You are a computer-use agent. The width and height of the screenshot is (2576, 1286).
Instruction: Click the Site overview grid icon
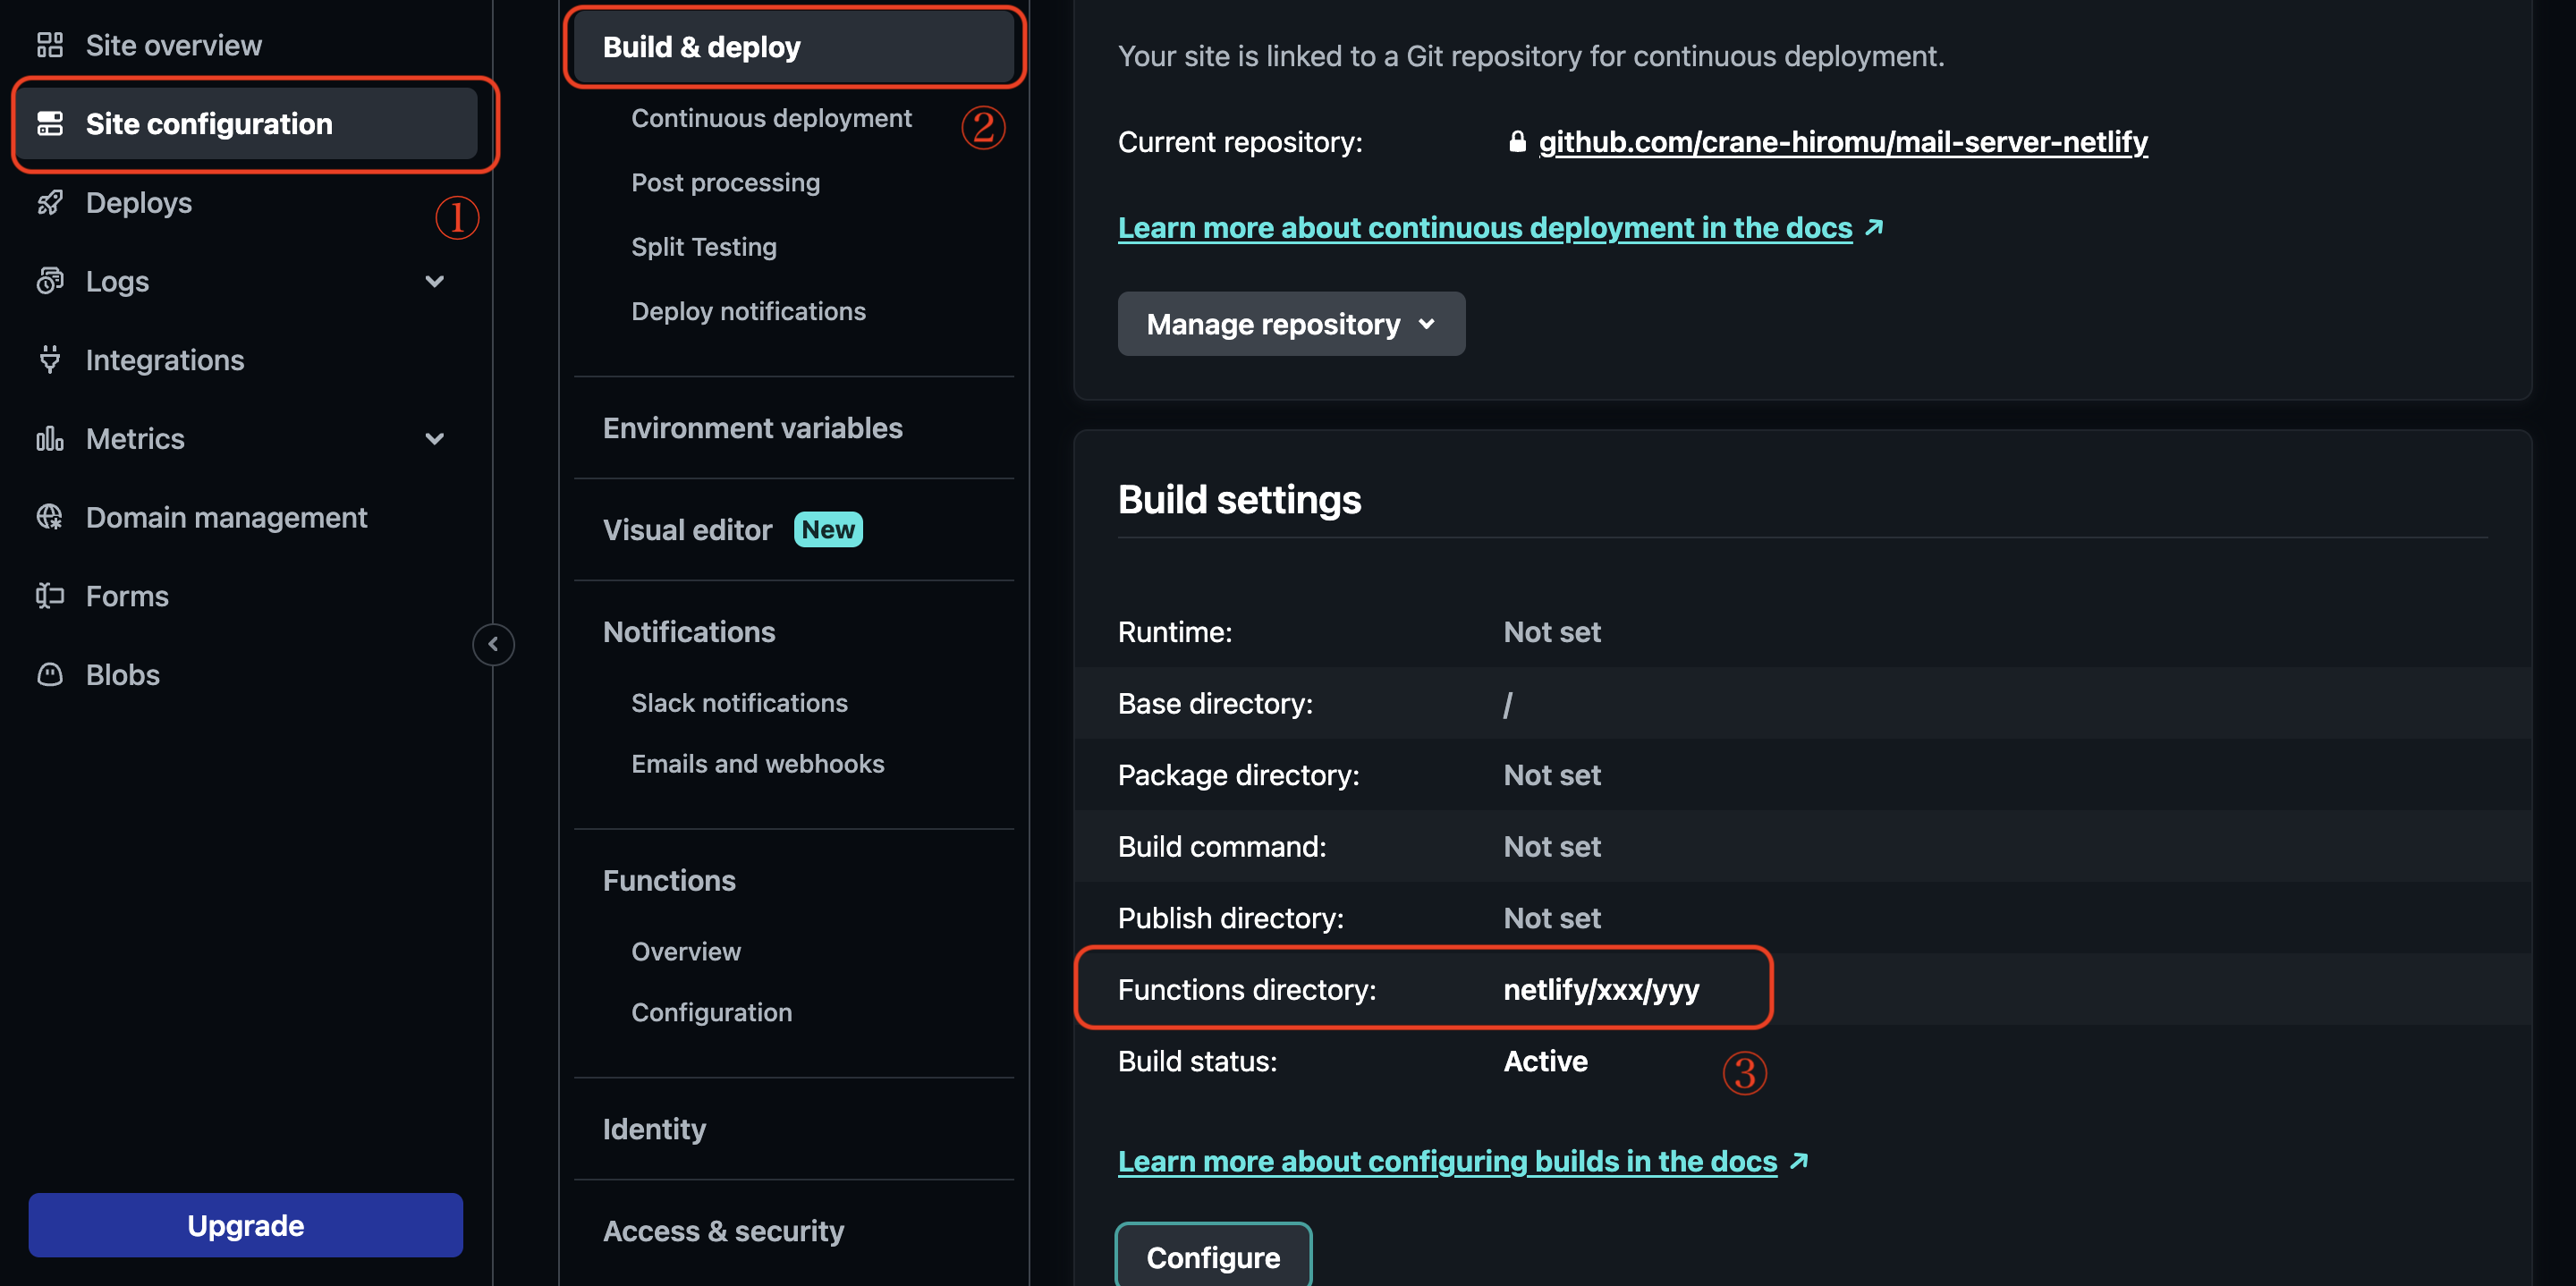point(49,45)
